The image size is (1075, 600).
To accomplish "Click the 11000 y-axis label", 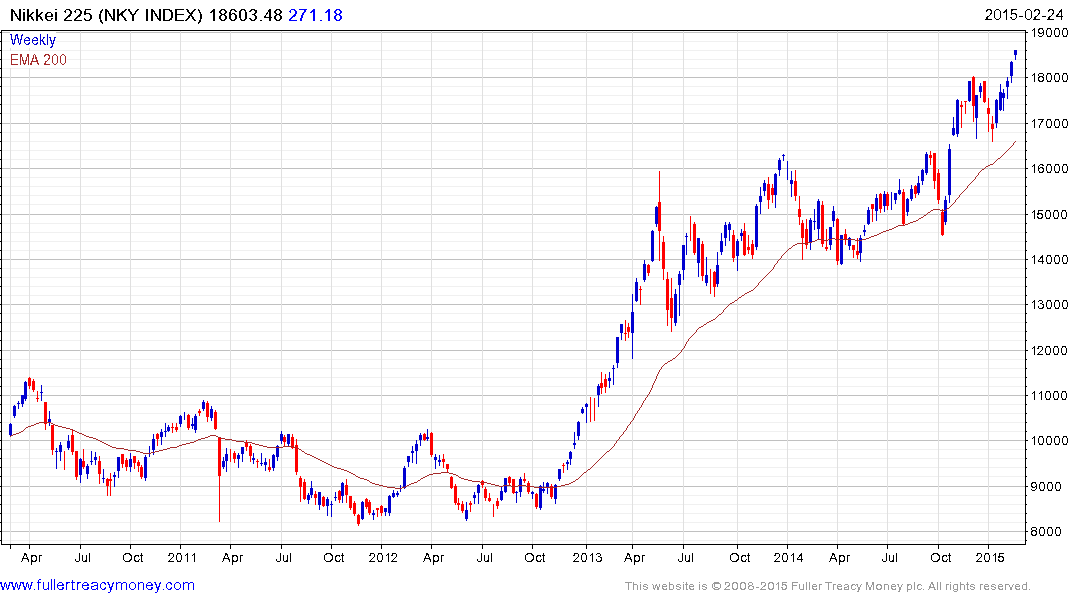I will pyautogui.click(x=1050, y=396).
